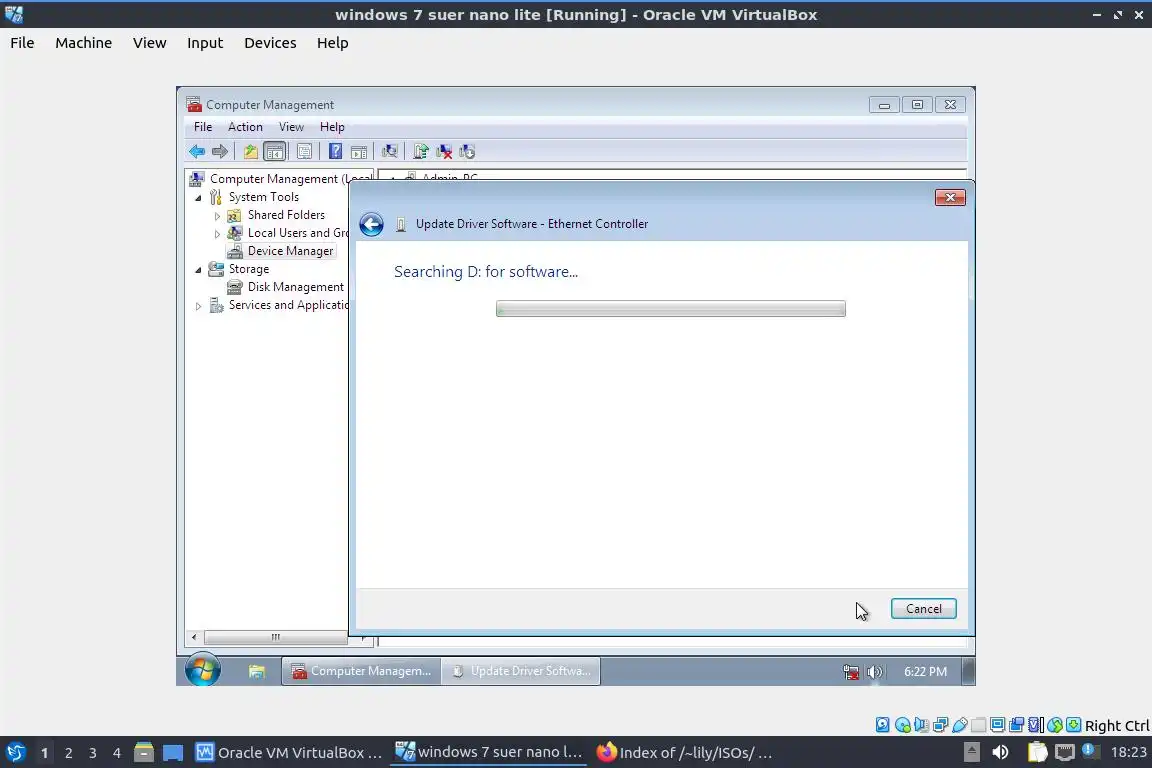Click host volume icon in system tray
The width and height of the screenshot is (1152, 768).
click(1000, 752)
